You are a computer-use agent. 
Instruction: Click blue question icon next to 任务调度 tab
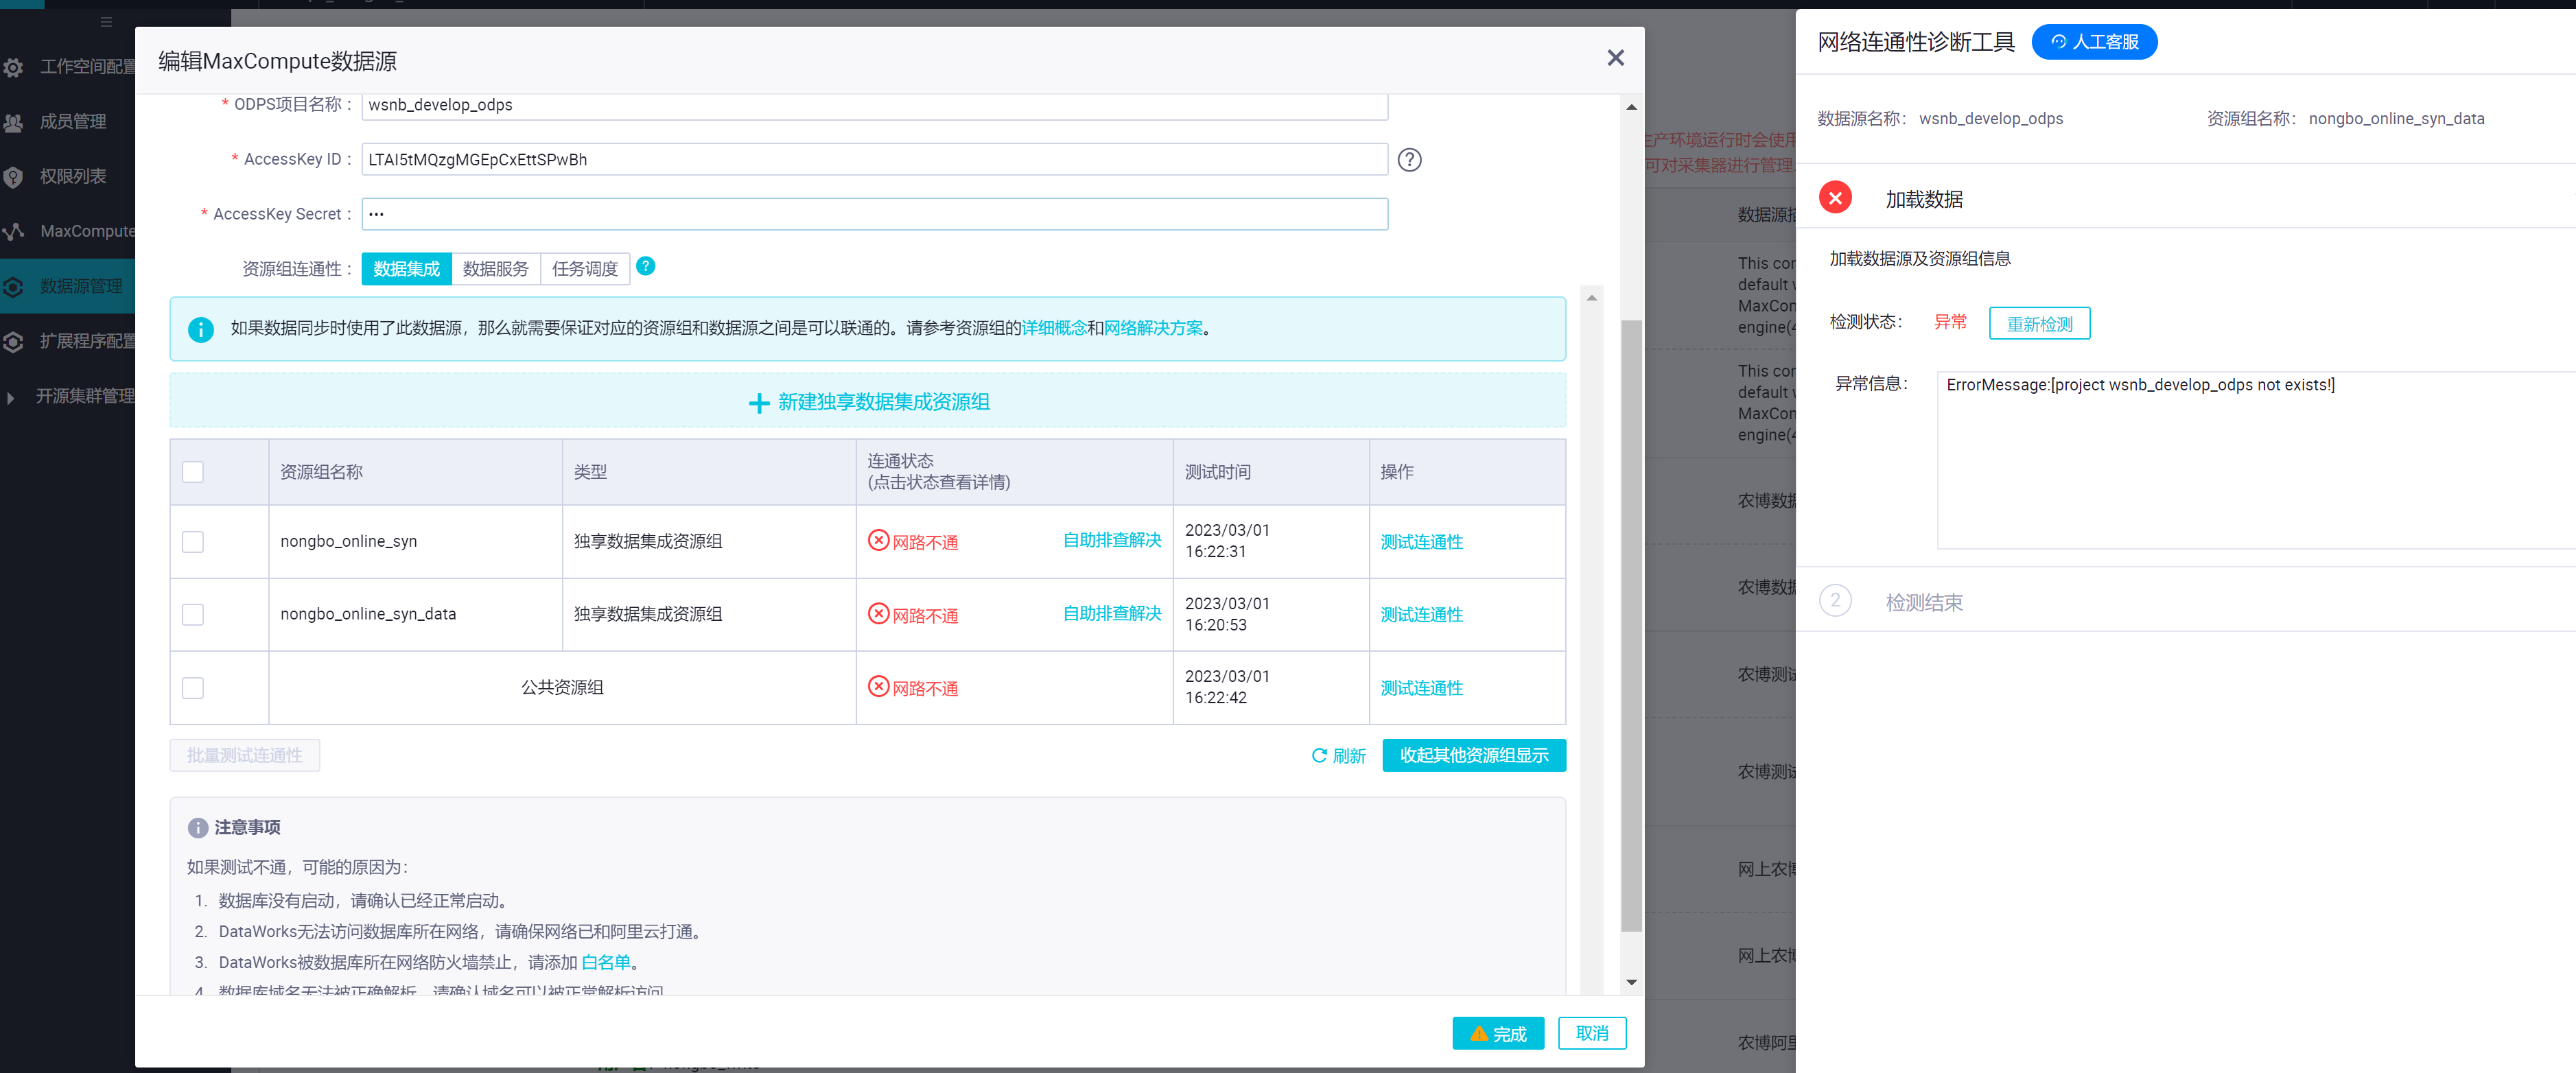(x=646, y=266)
